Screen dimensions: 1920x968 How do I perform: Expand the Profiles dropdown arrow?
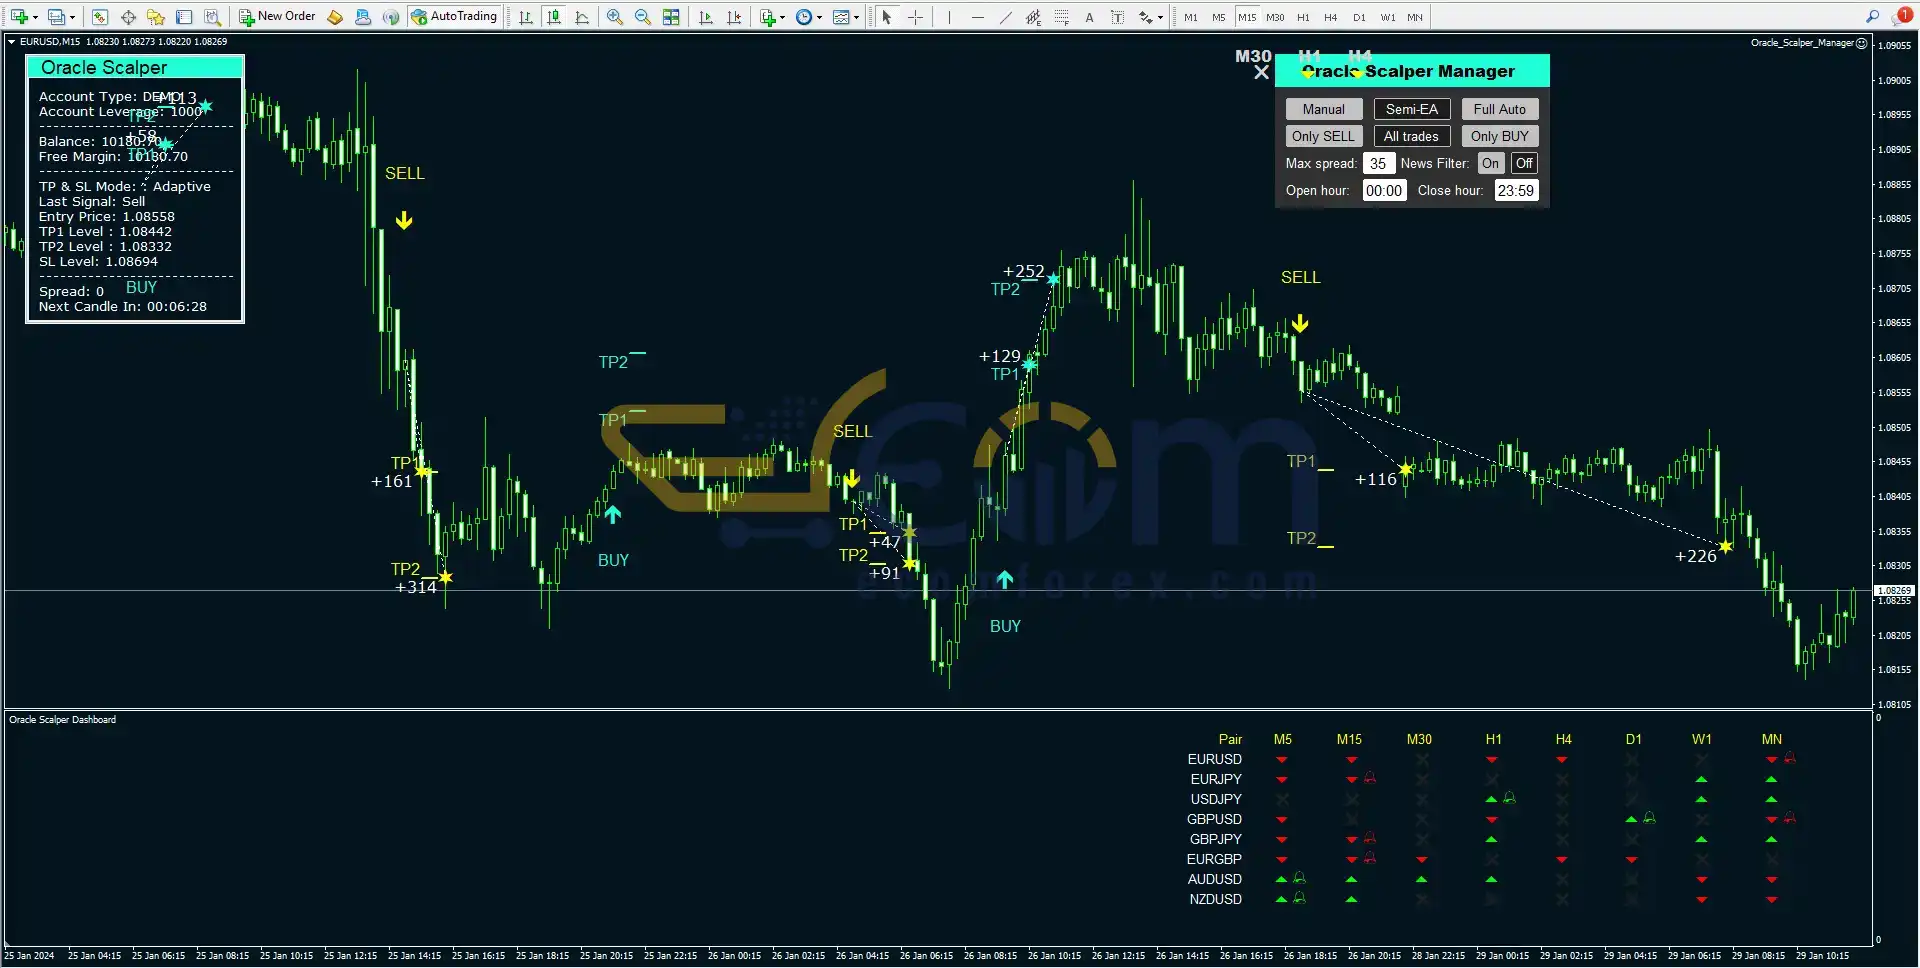click(72, 17)
